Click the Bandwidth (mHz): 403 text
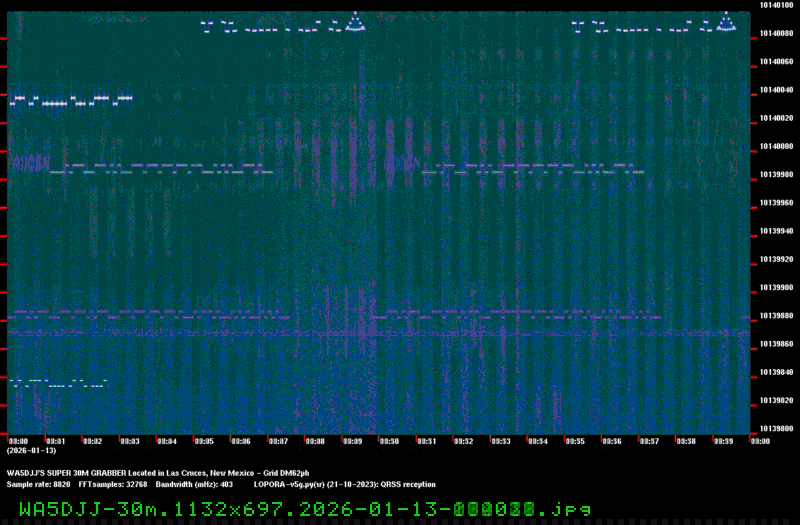Screen dimensions: 800x525 pyautogui.click(x=194, y=484)
